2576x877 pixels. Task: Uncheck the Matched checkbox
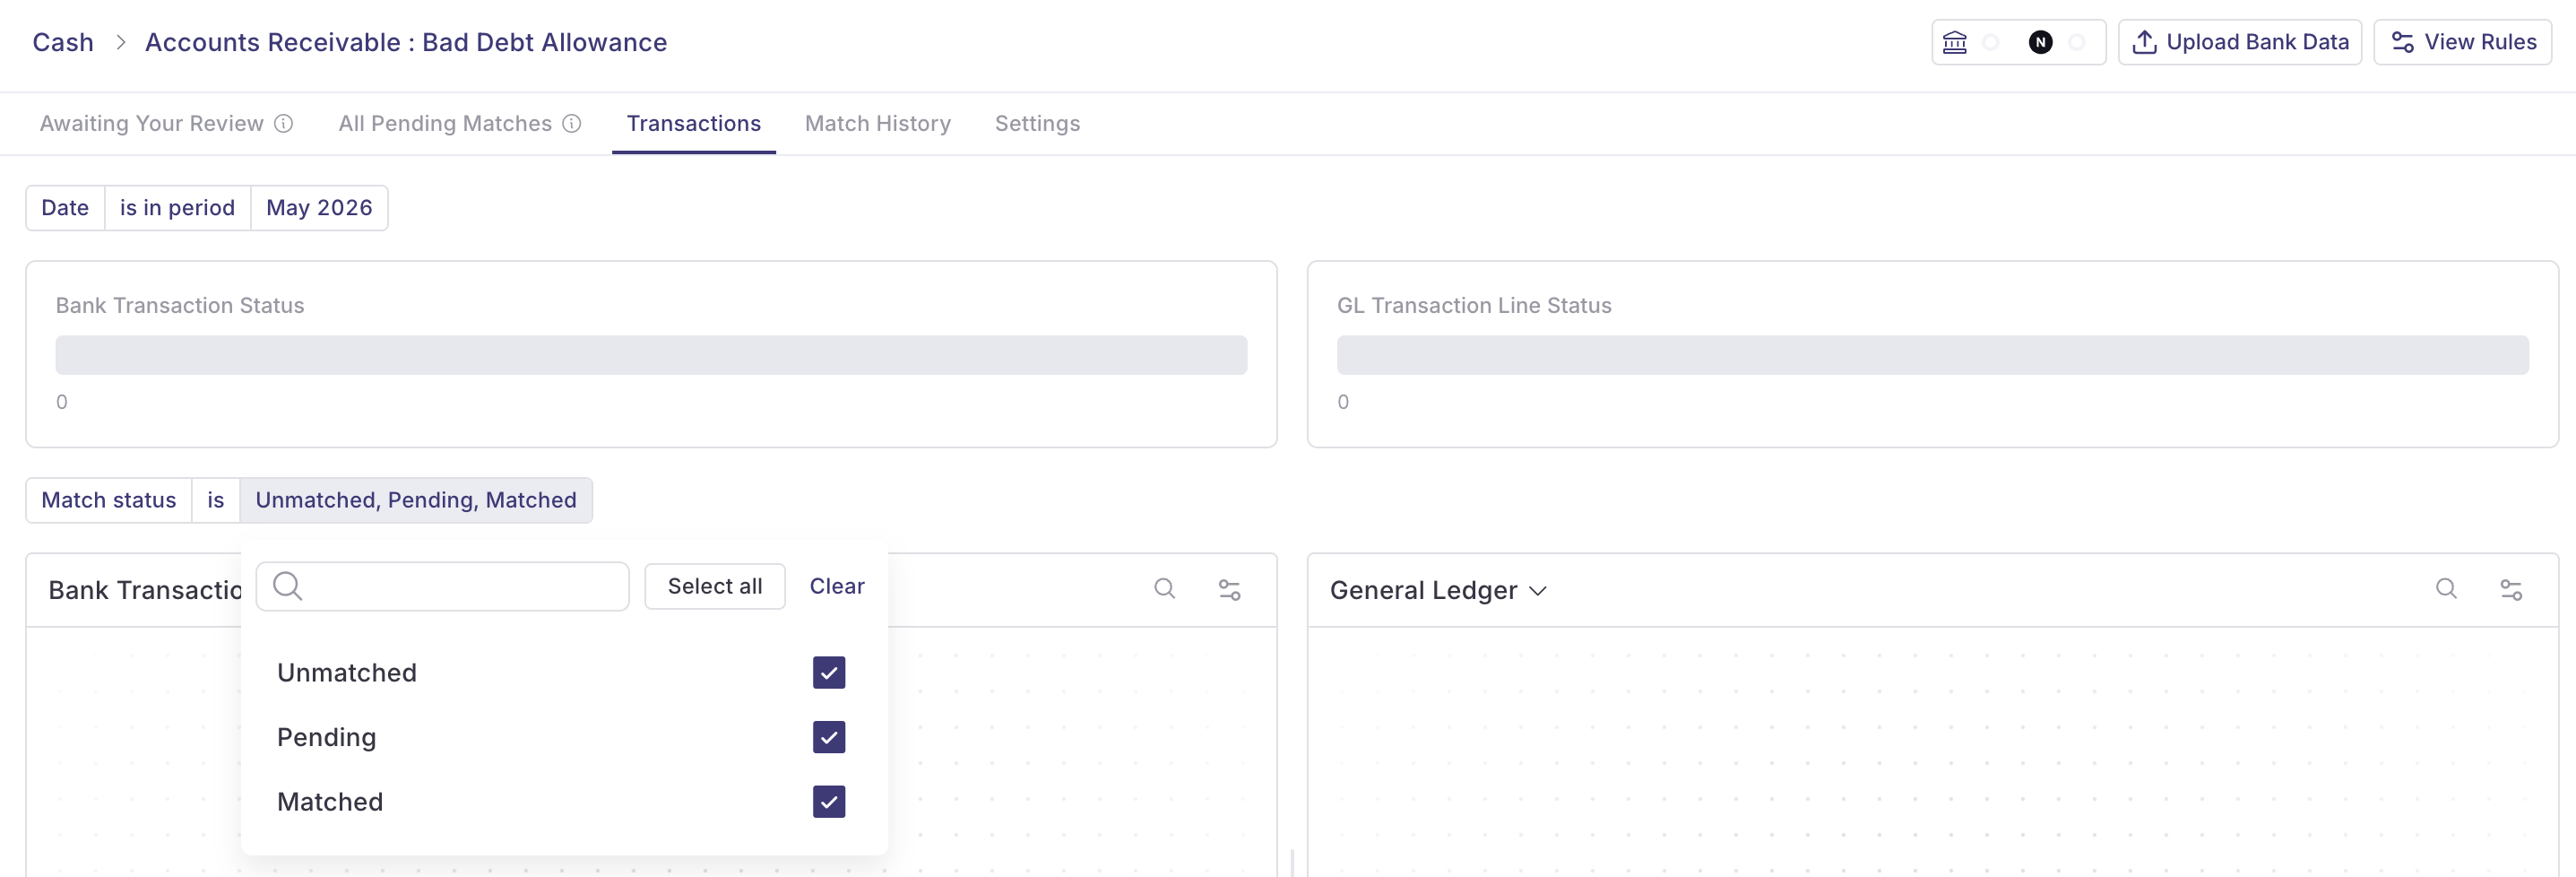tap(829, 801)
